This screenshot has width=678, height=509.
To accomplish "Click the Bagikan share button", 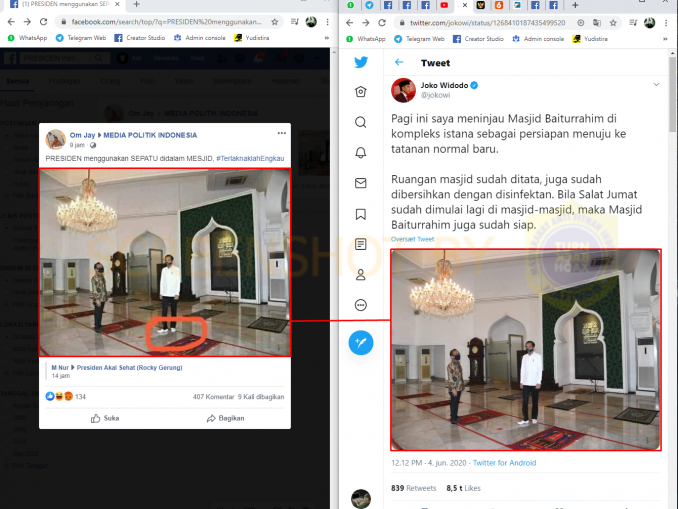I will click(x=225, y=418).
